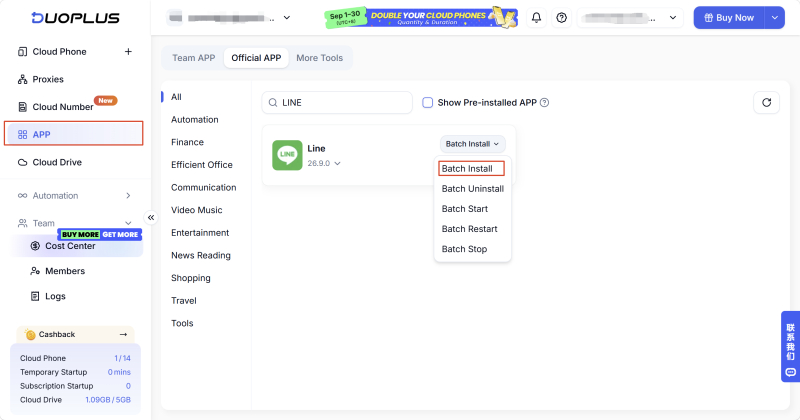The height and width of the screenshot is (420, 800).
Task: Select the Video Music category
Action: click(196, 210)
